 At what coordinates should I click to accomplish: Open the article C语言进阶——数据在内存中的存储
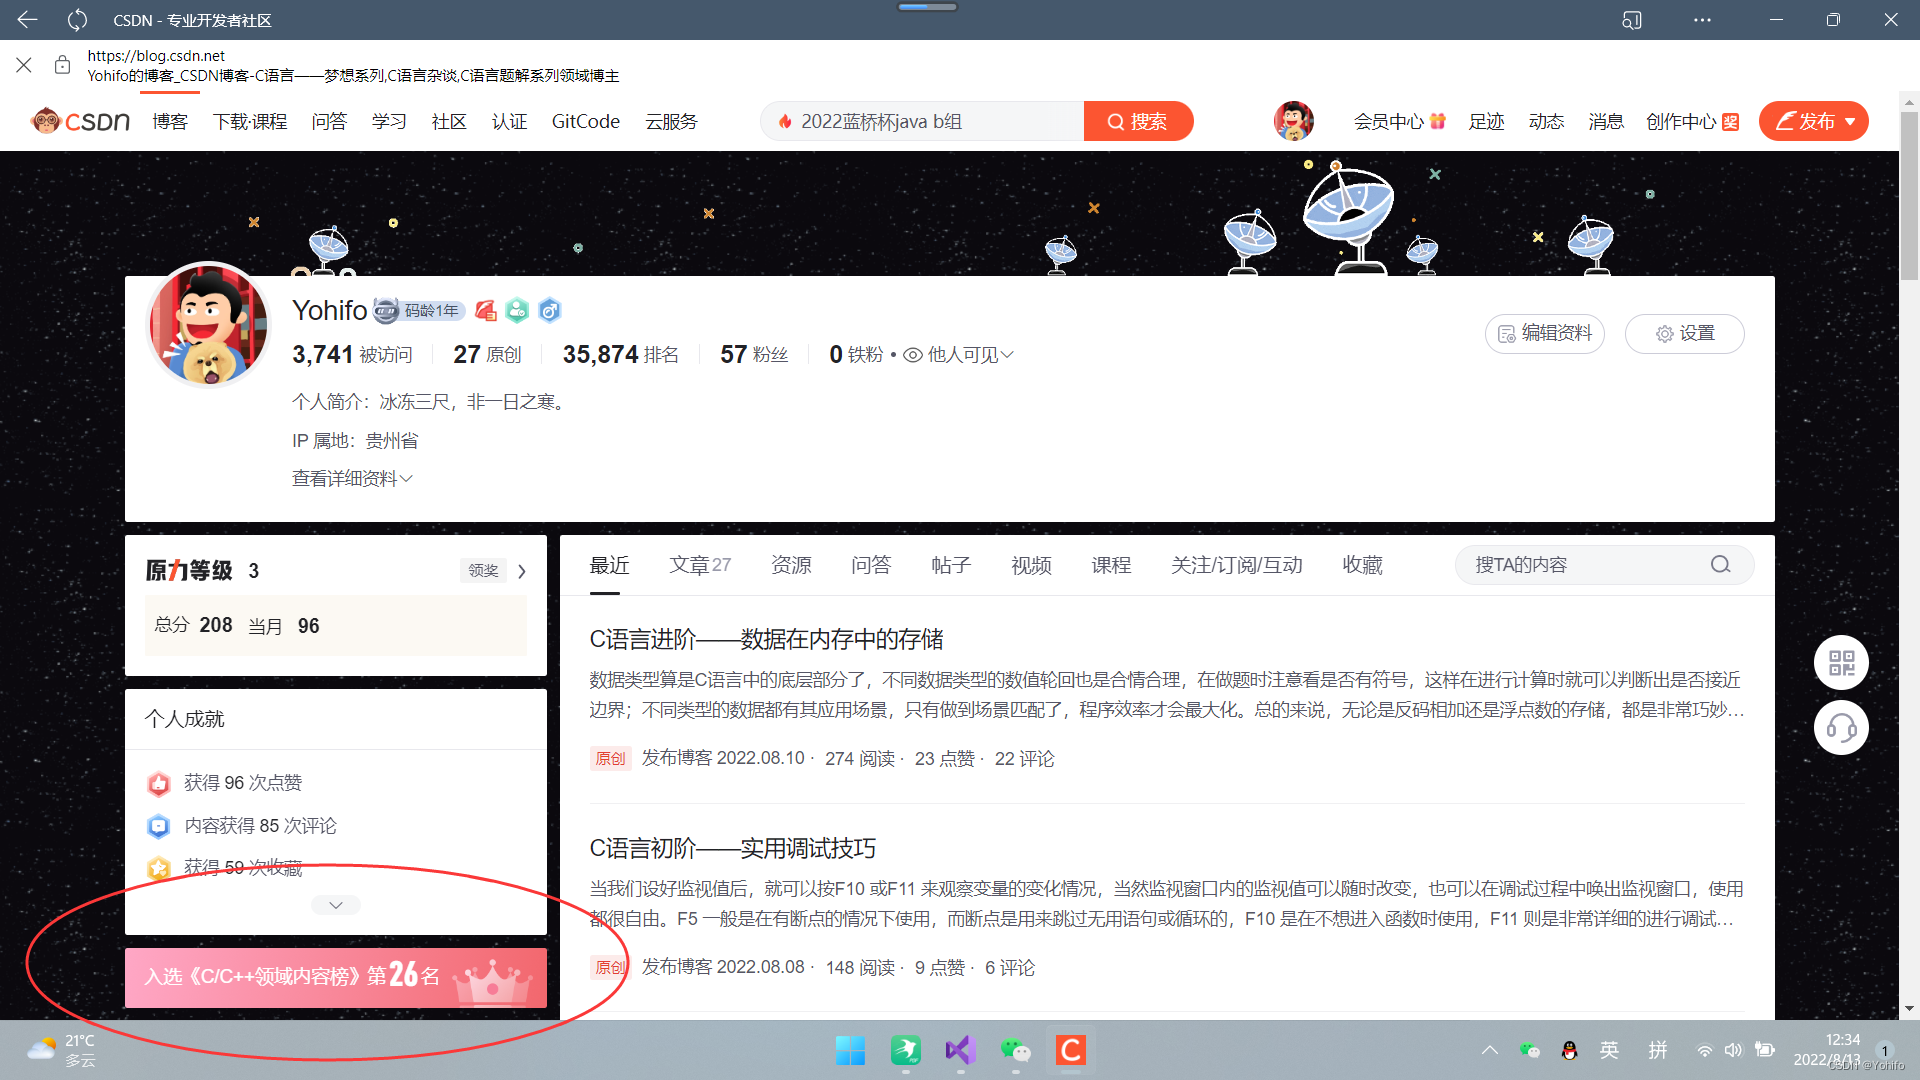[x=767, y=639]
